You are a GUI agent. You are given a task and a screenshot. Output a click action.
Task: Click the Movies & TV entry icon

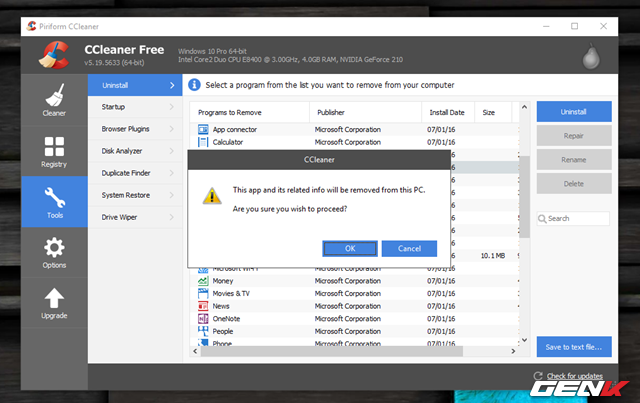[203, 293]
